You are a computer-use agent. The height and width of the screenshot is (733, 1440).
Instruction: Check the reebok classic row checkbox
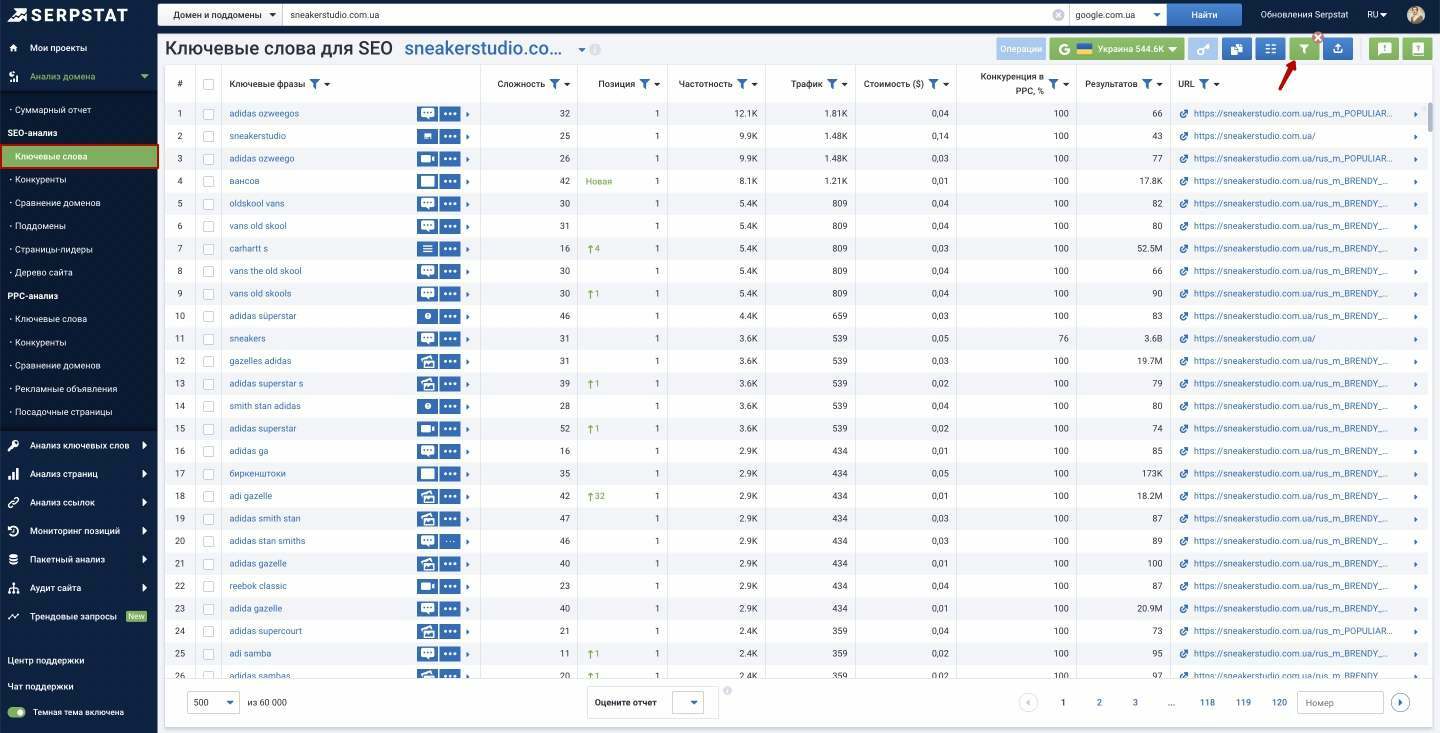[208, 586]
